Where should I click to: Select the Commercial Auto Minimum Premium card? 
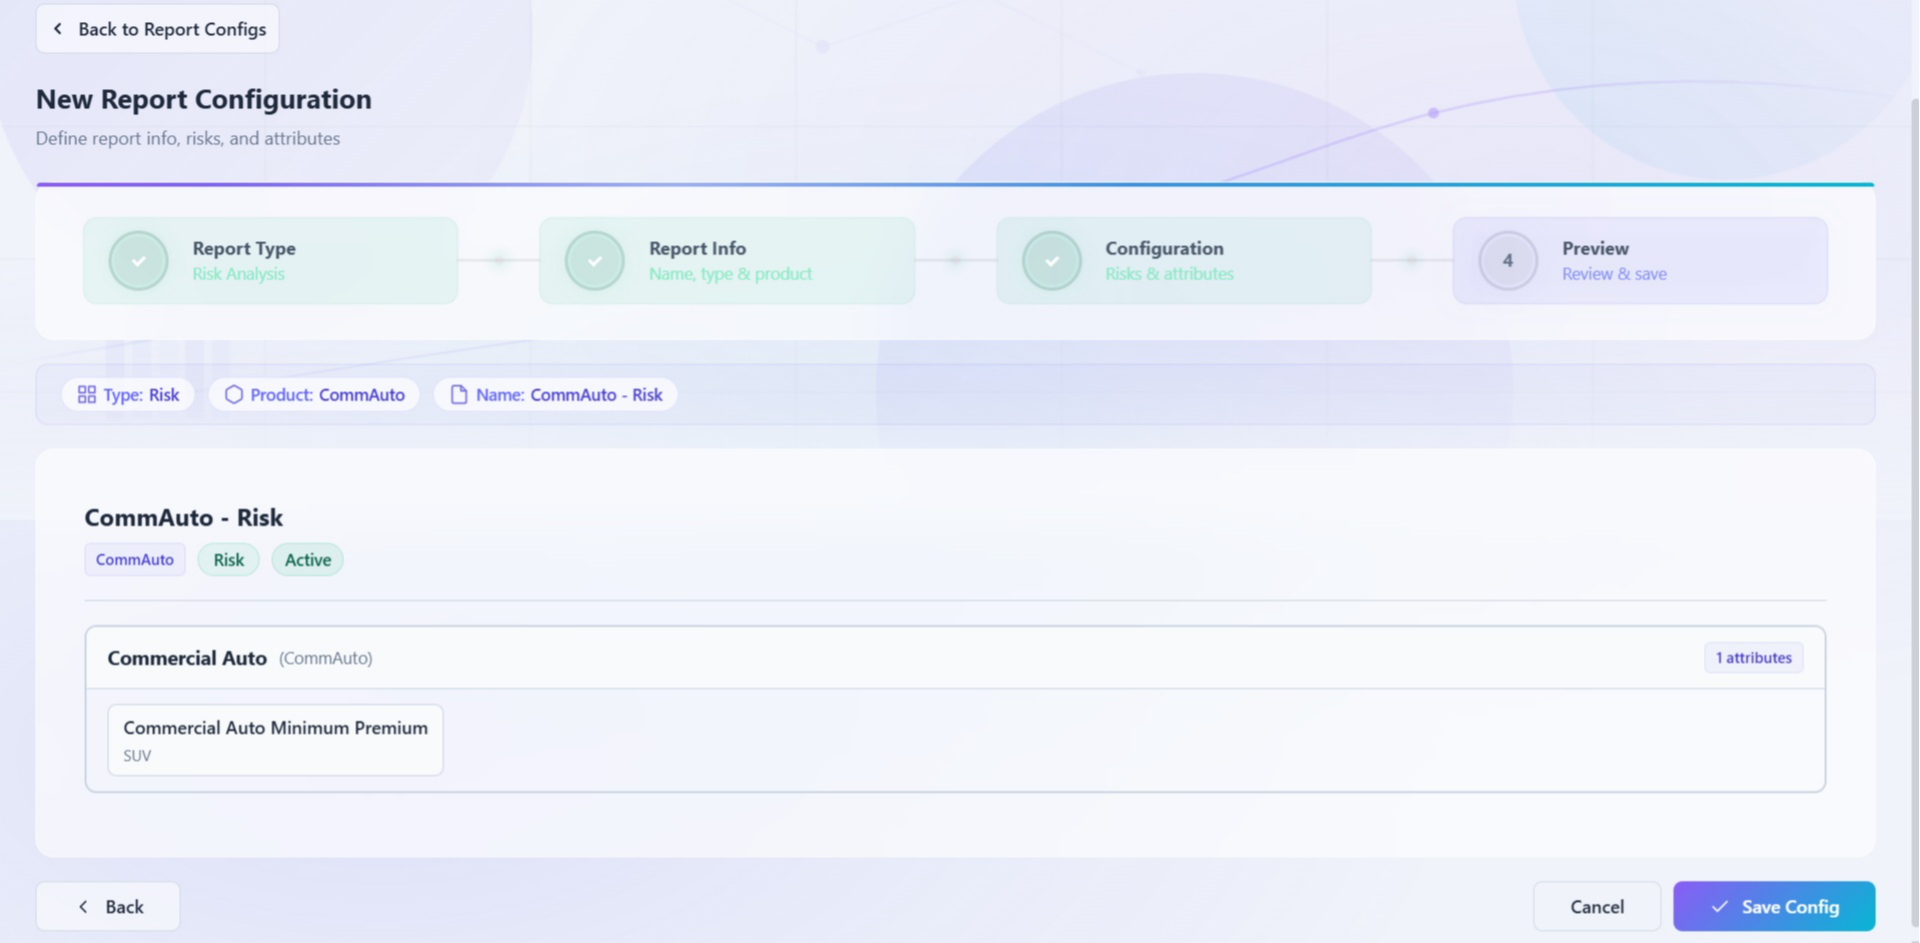point(276,740)
